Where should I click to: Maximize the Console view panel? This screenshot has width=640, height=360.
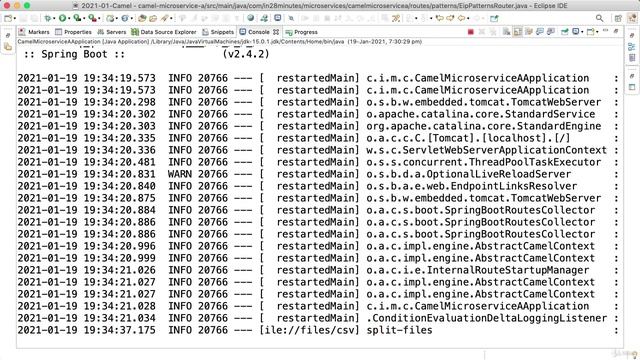[x=616, y=31]
